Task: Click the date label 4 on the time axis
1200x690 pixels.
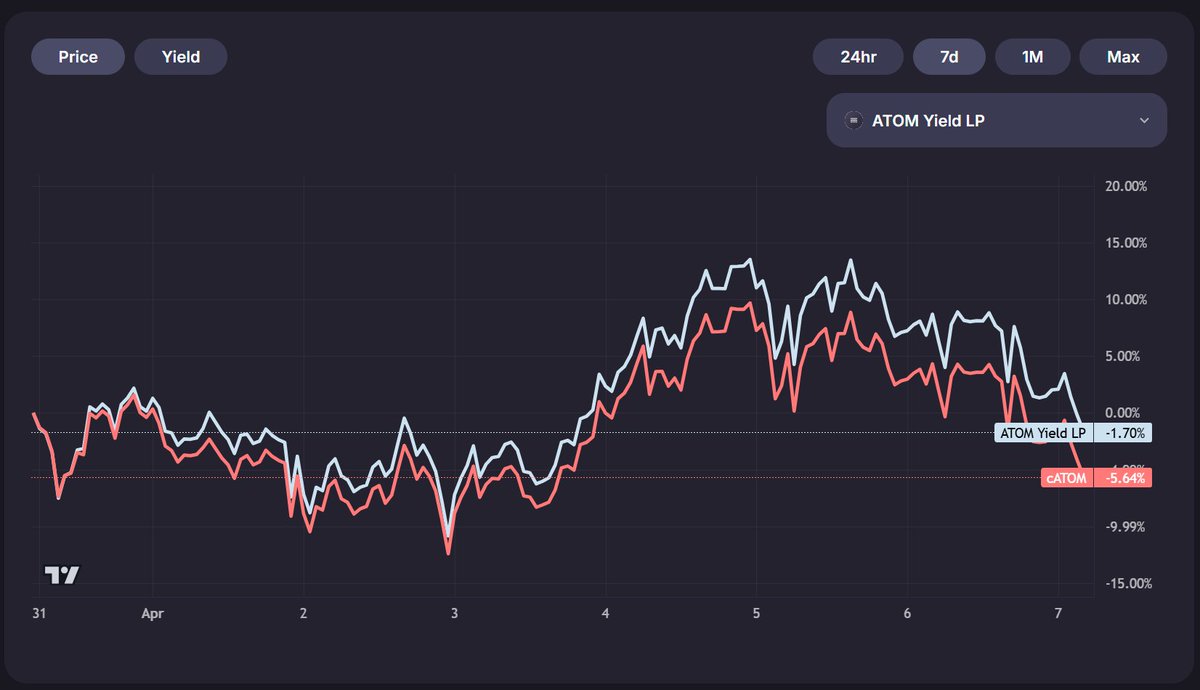Action: point(605,614)
